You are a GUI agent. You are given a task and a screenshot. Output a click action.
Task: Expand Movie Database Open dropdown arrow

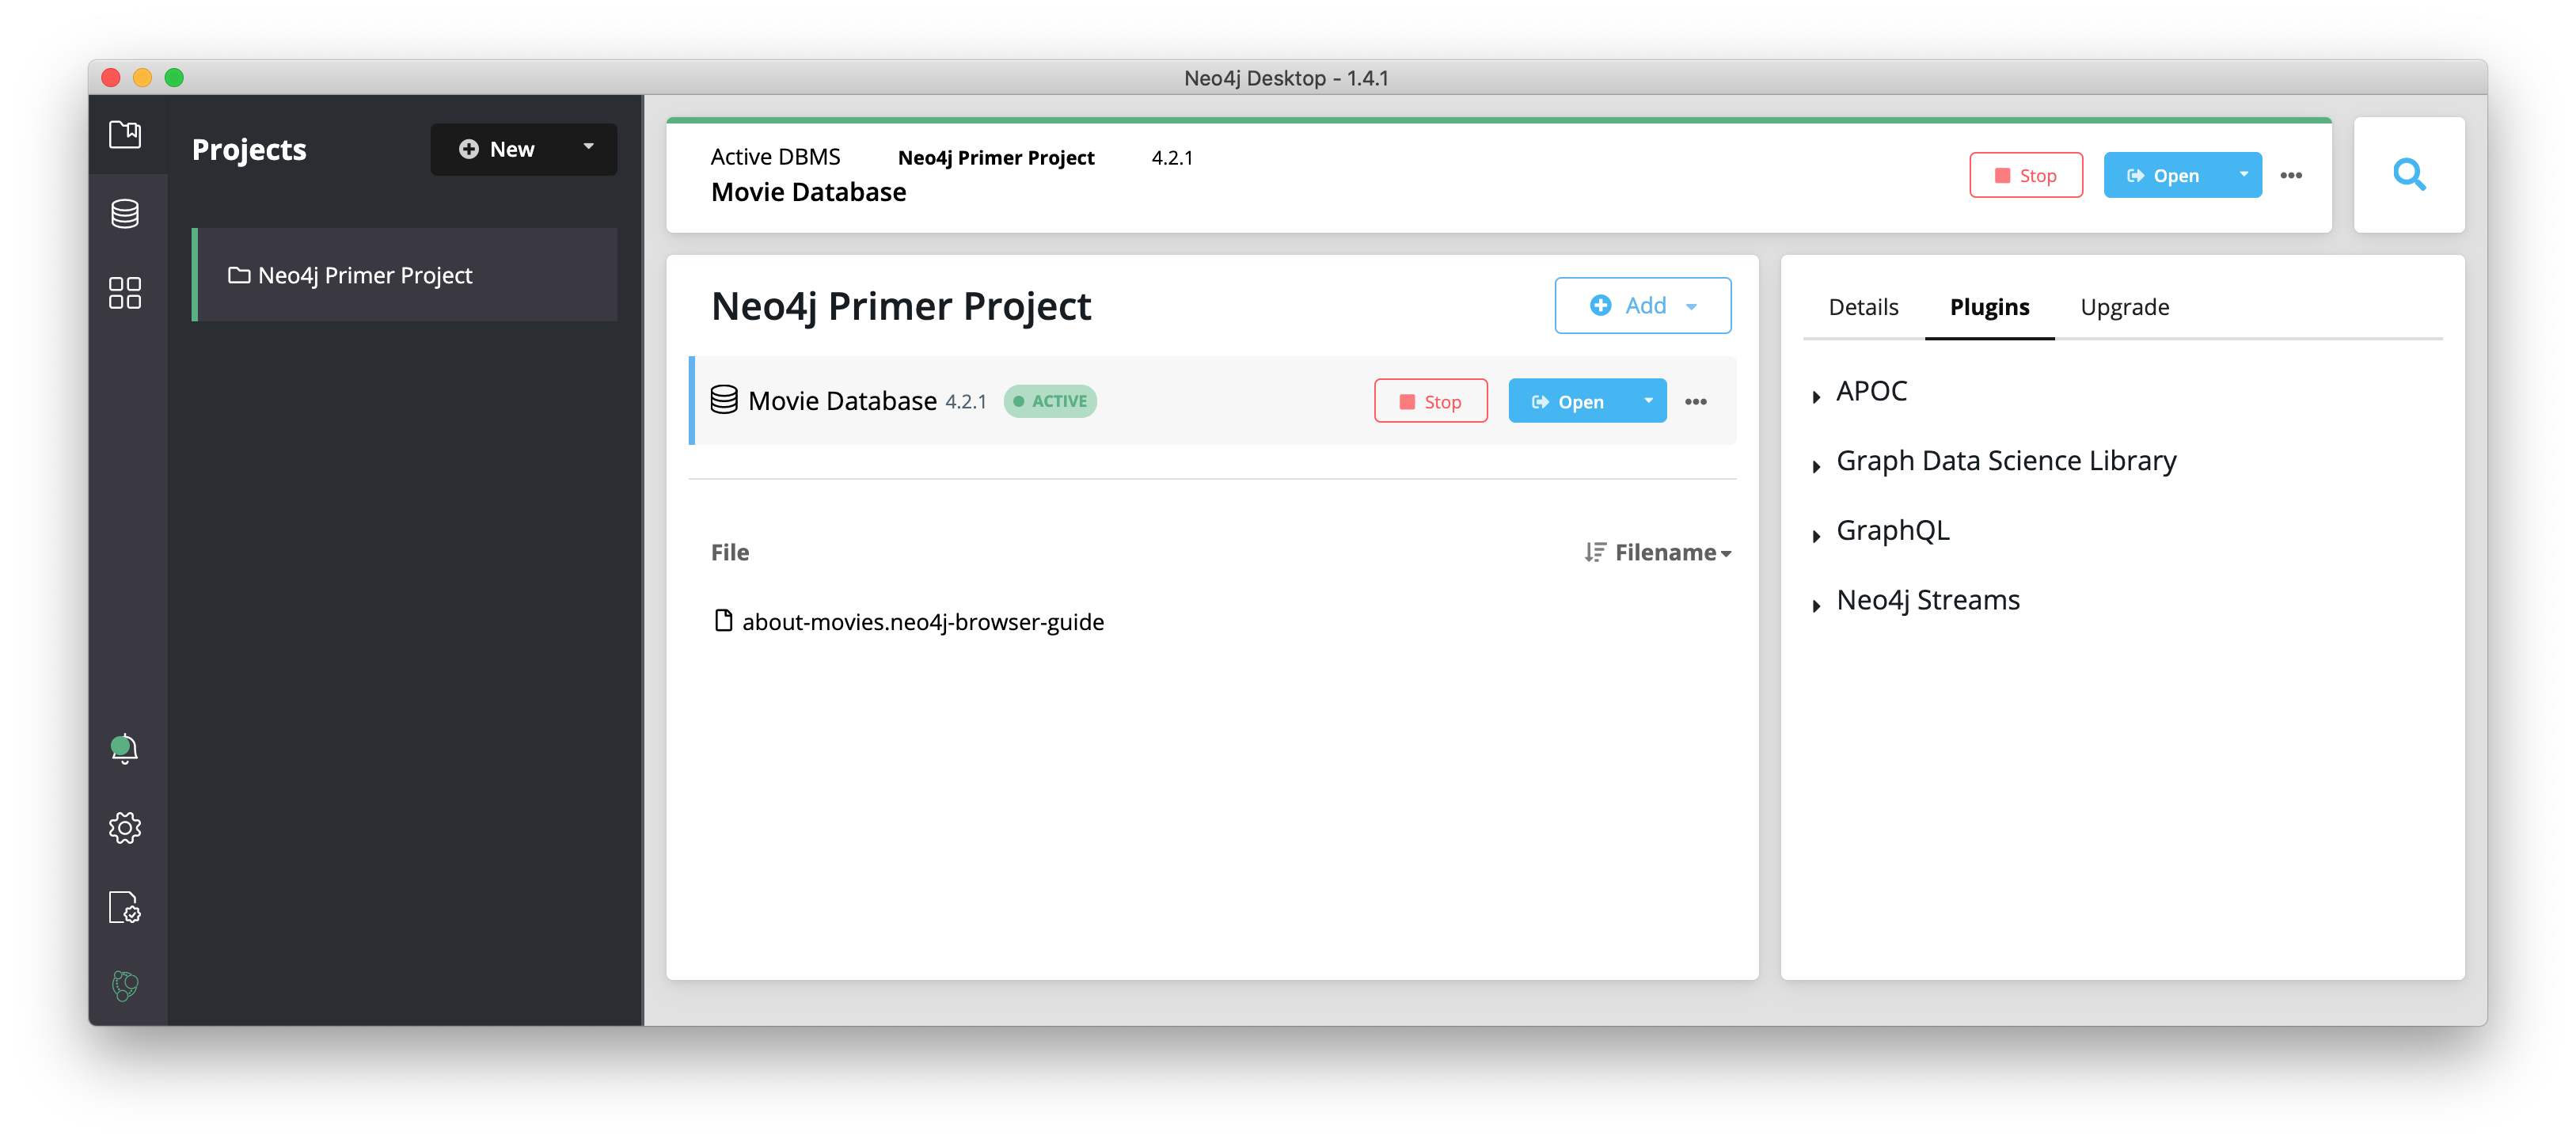click(x=1649, y=401)
